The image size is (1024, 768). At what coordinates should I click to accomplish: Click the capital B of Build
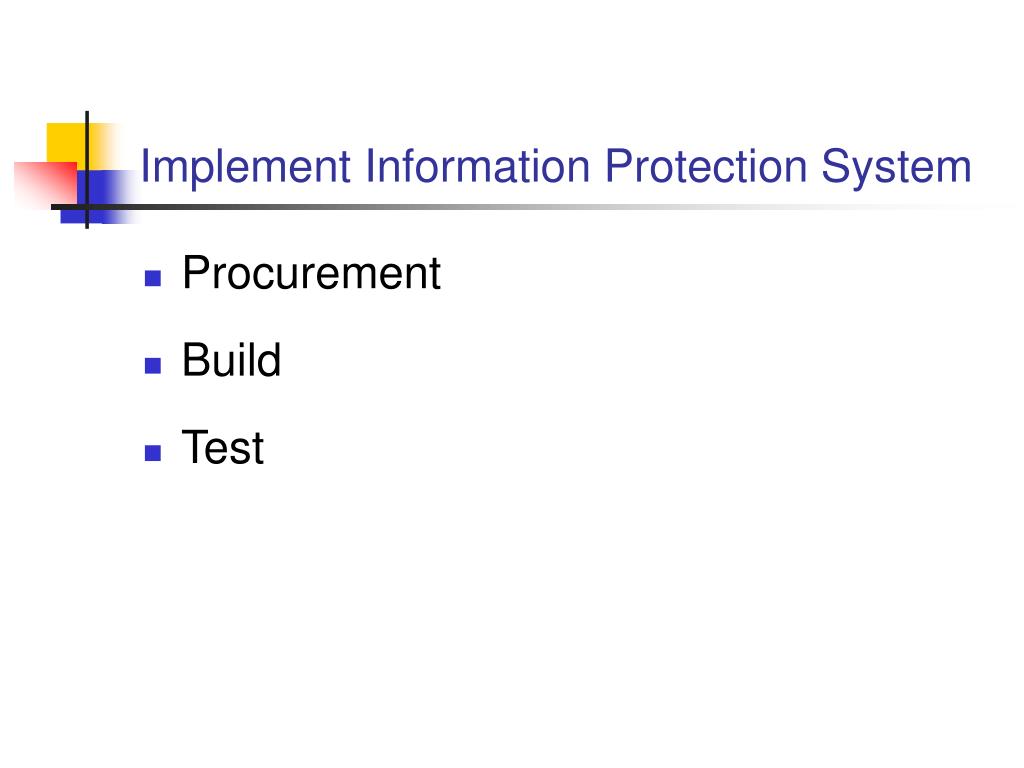(196, 360)
